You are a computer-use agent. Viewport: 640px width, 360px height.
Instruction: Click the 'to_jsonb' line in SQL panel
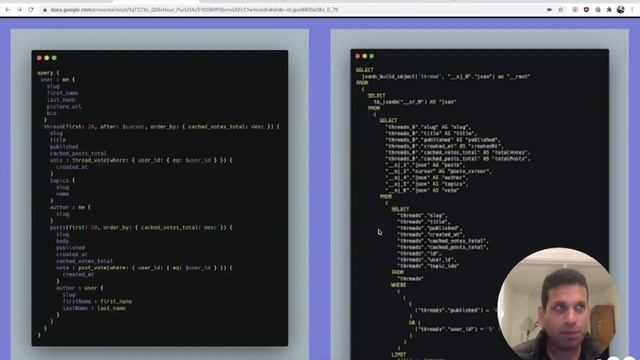pyautogui.click(x=415, y=102)
